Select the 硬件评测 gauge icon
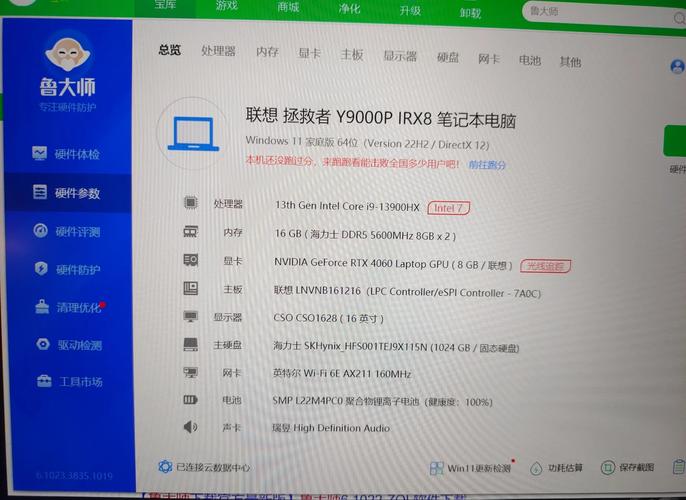Image resolution: width=686 pixels, height=500 pixels. [x=40, y=231]
